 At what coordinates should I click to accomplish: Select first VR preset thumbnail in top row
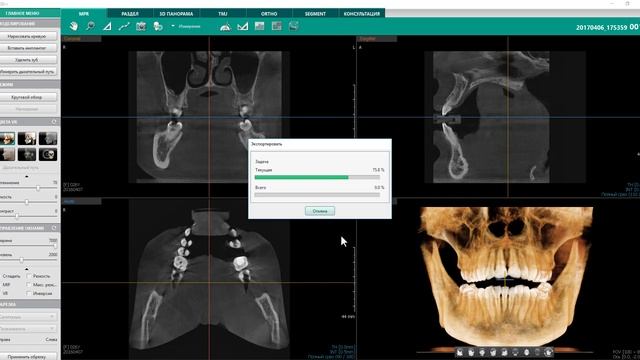[x=7, y=138]
